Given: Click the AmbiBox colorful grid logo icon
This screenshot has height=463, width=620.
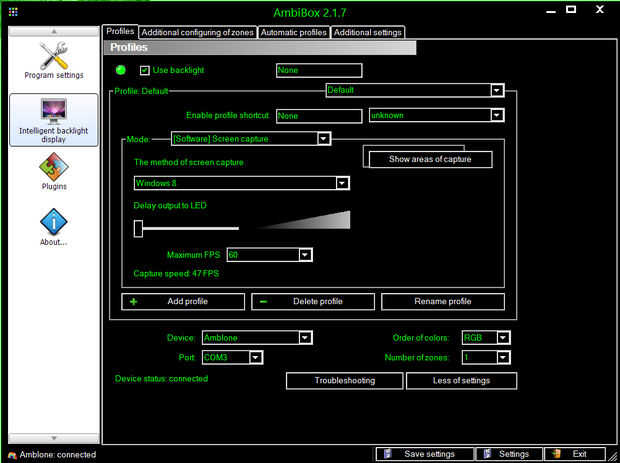Looking at the screenshot, I should [x=13, y=12].
